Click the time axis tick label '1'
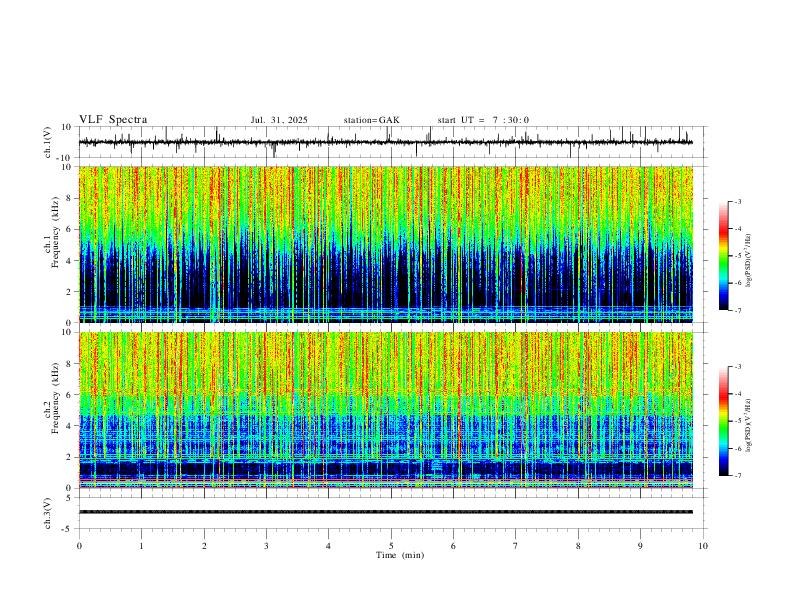Image resolution: width=792 pixels, height=612 pixels. 141,546
